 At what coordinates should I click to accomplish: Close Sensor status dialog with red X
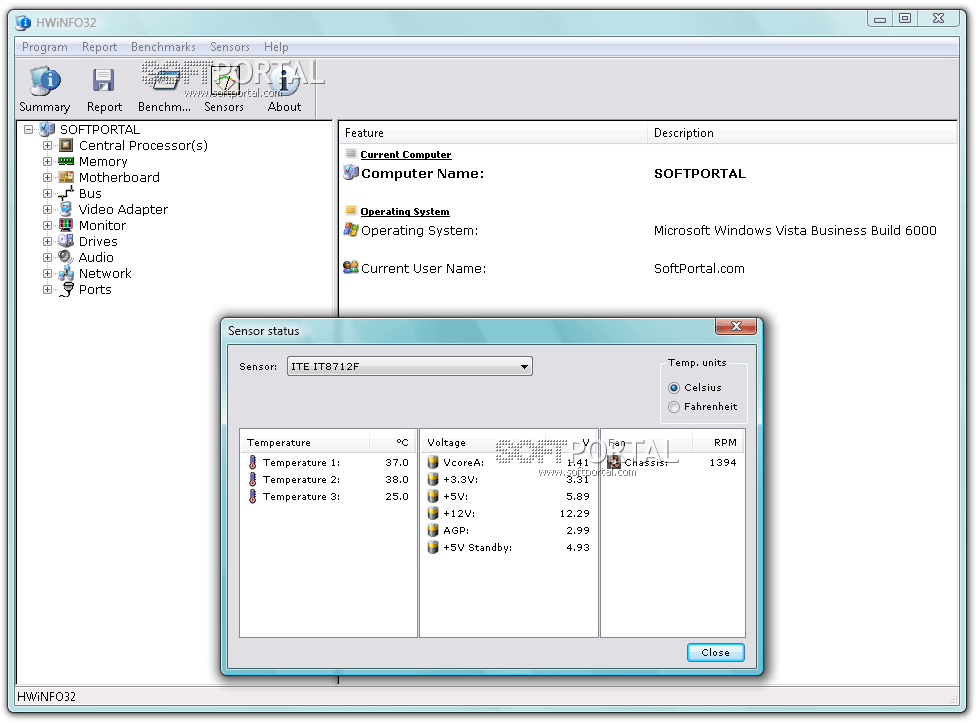click(736, 326)
